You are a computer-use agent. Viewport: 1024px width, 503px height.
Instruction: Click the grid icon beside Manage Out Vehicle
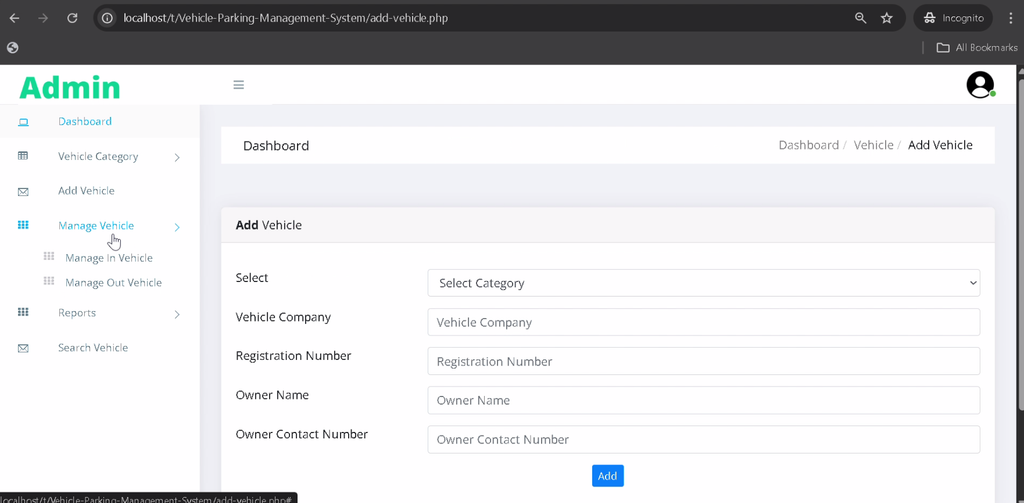point(49,282)
